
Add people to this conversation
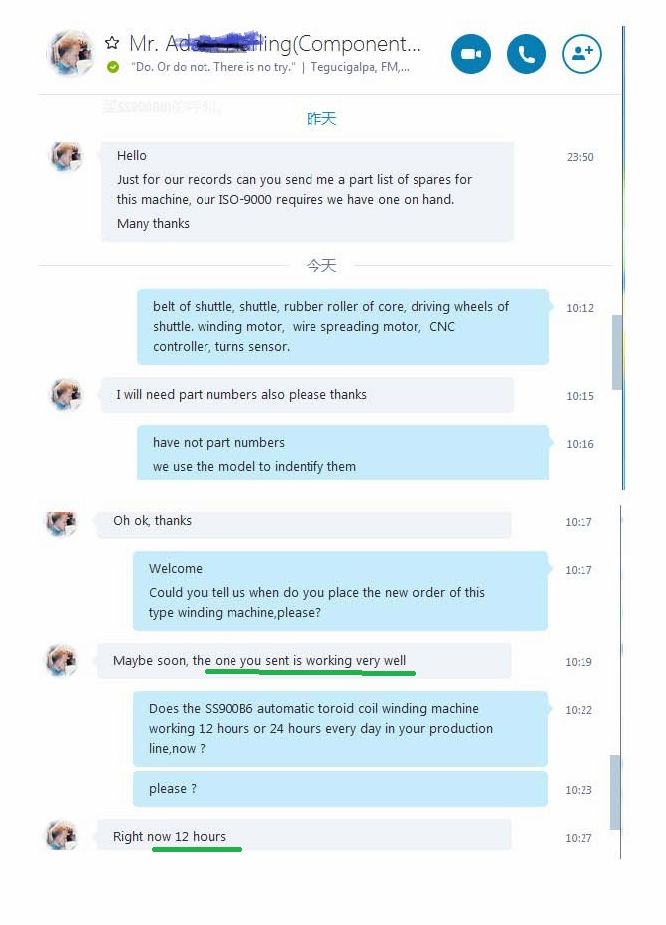582,54
